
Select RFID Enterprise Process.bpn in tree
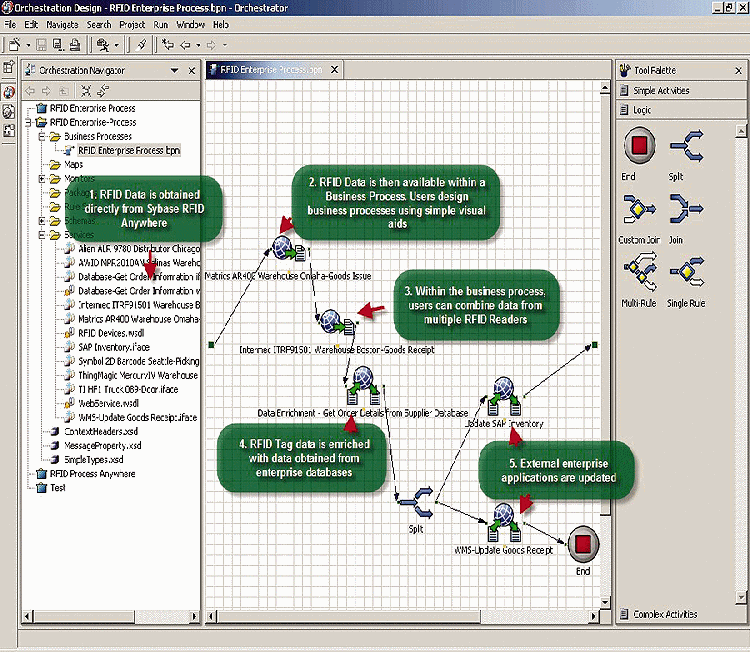tap(129, 151)
